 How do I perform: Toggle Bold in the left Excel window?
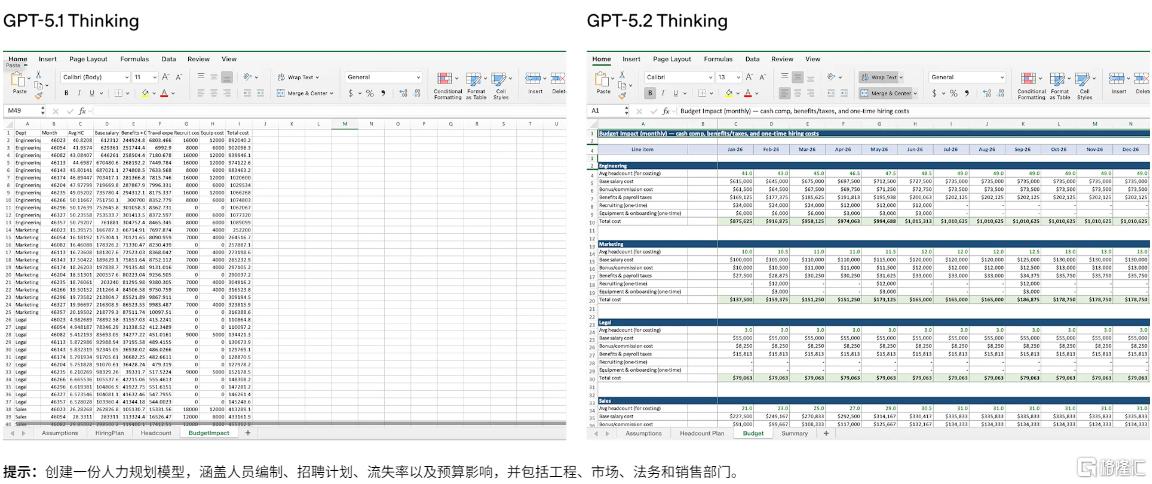point(67,93)
